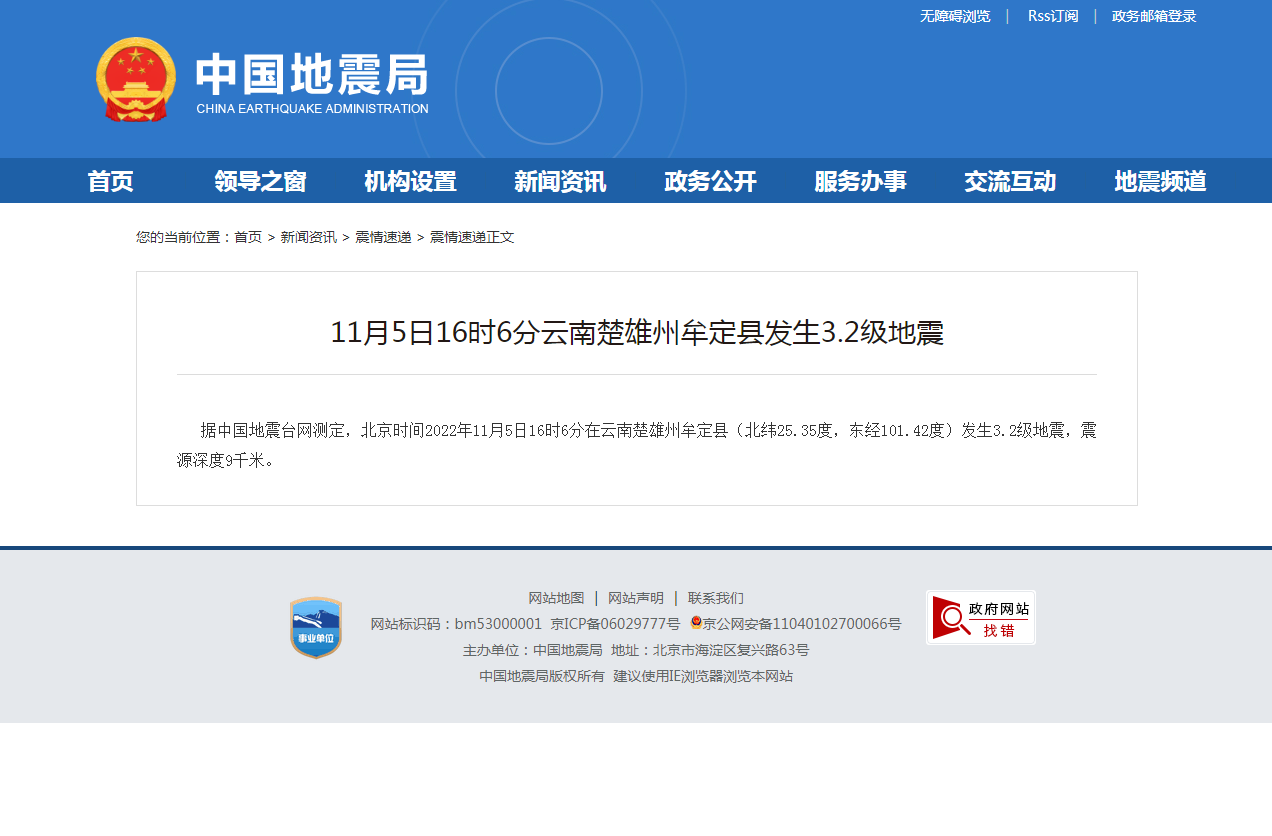Go to 地震频道 navigation item

(x=1160, y=181)
